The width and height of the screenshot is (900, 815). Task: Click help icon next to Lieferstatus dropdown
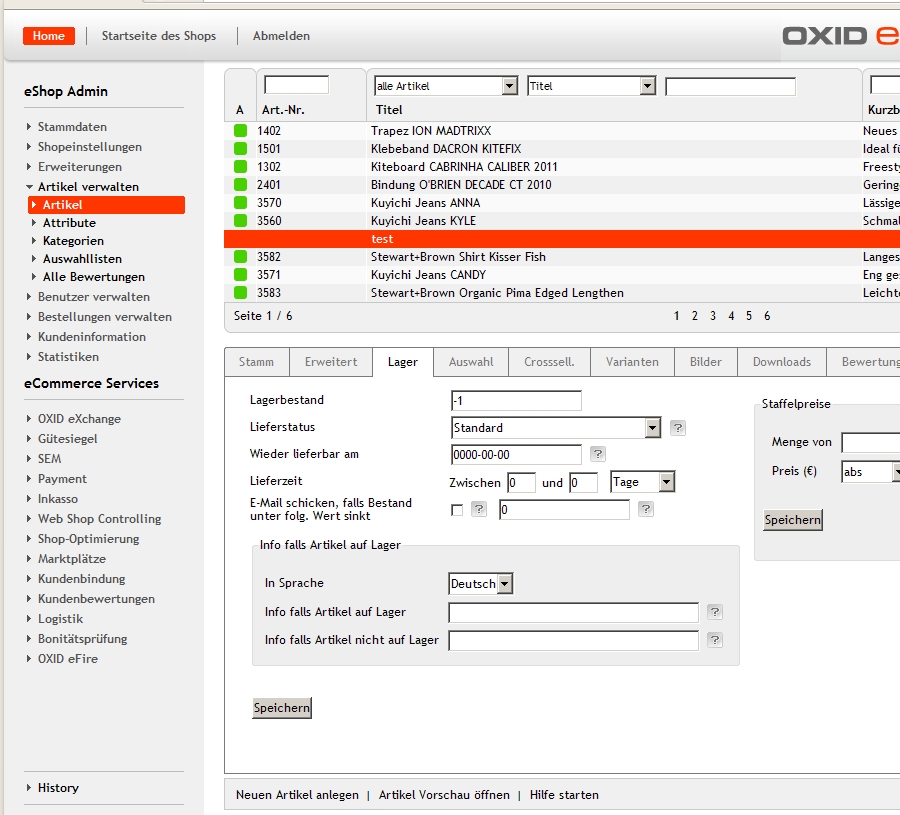678,428
